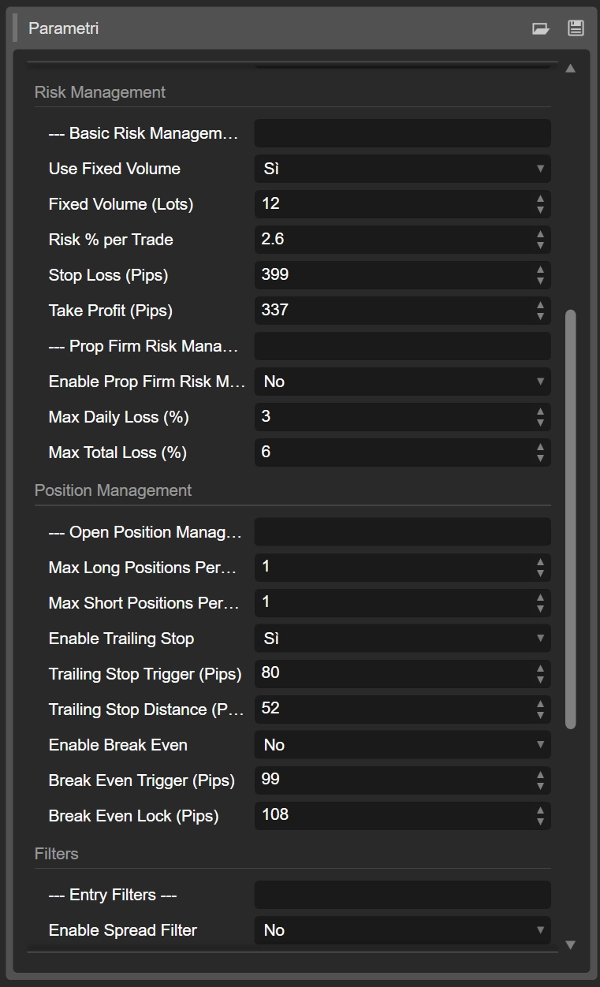The width and height of the screenshot is (600, 987).
Task: Expand the Enable Prop Firm Risk dropdown
Action: click(402, 382)
